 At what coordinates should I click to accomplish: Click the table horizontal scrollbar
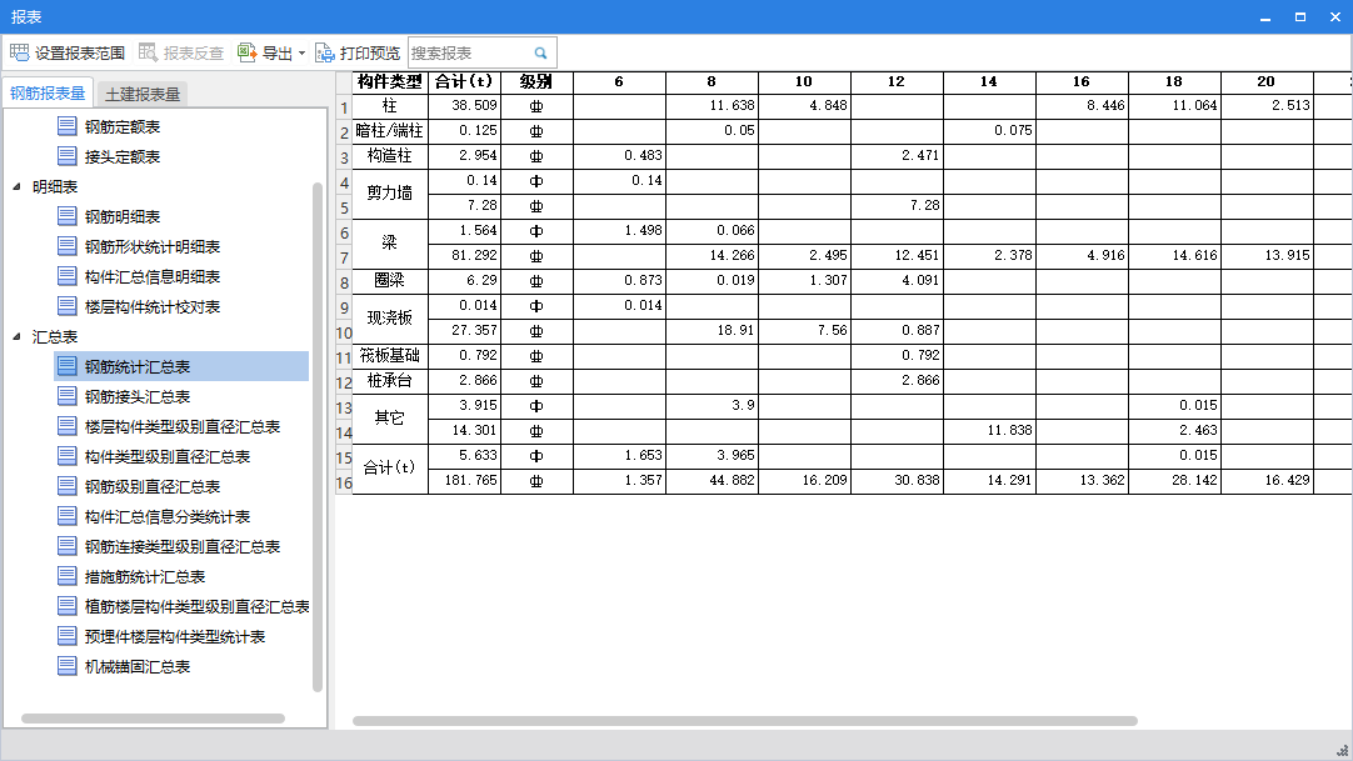[x=745, y=721]
